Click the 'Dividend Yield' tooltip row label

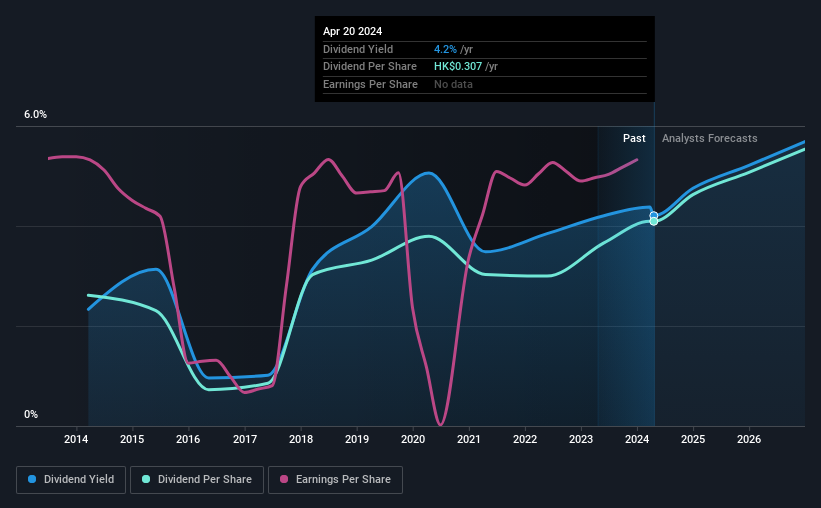click(358, 49)
